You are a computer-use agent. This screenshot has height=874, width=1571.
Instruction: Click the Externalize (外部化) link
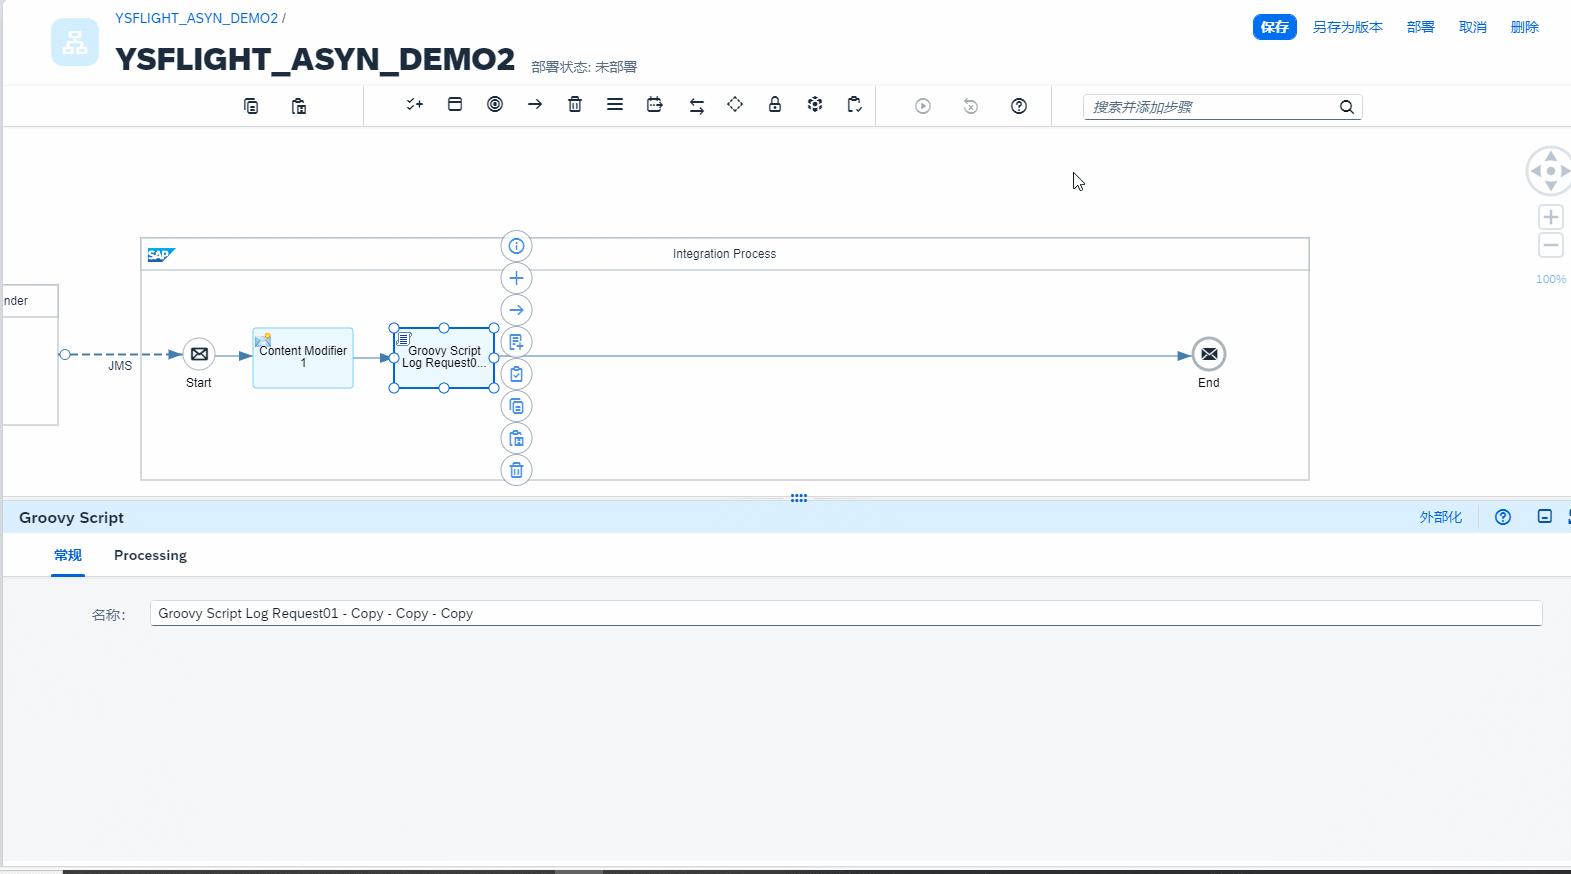1441,517
